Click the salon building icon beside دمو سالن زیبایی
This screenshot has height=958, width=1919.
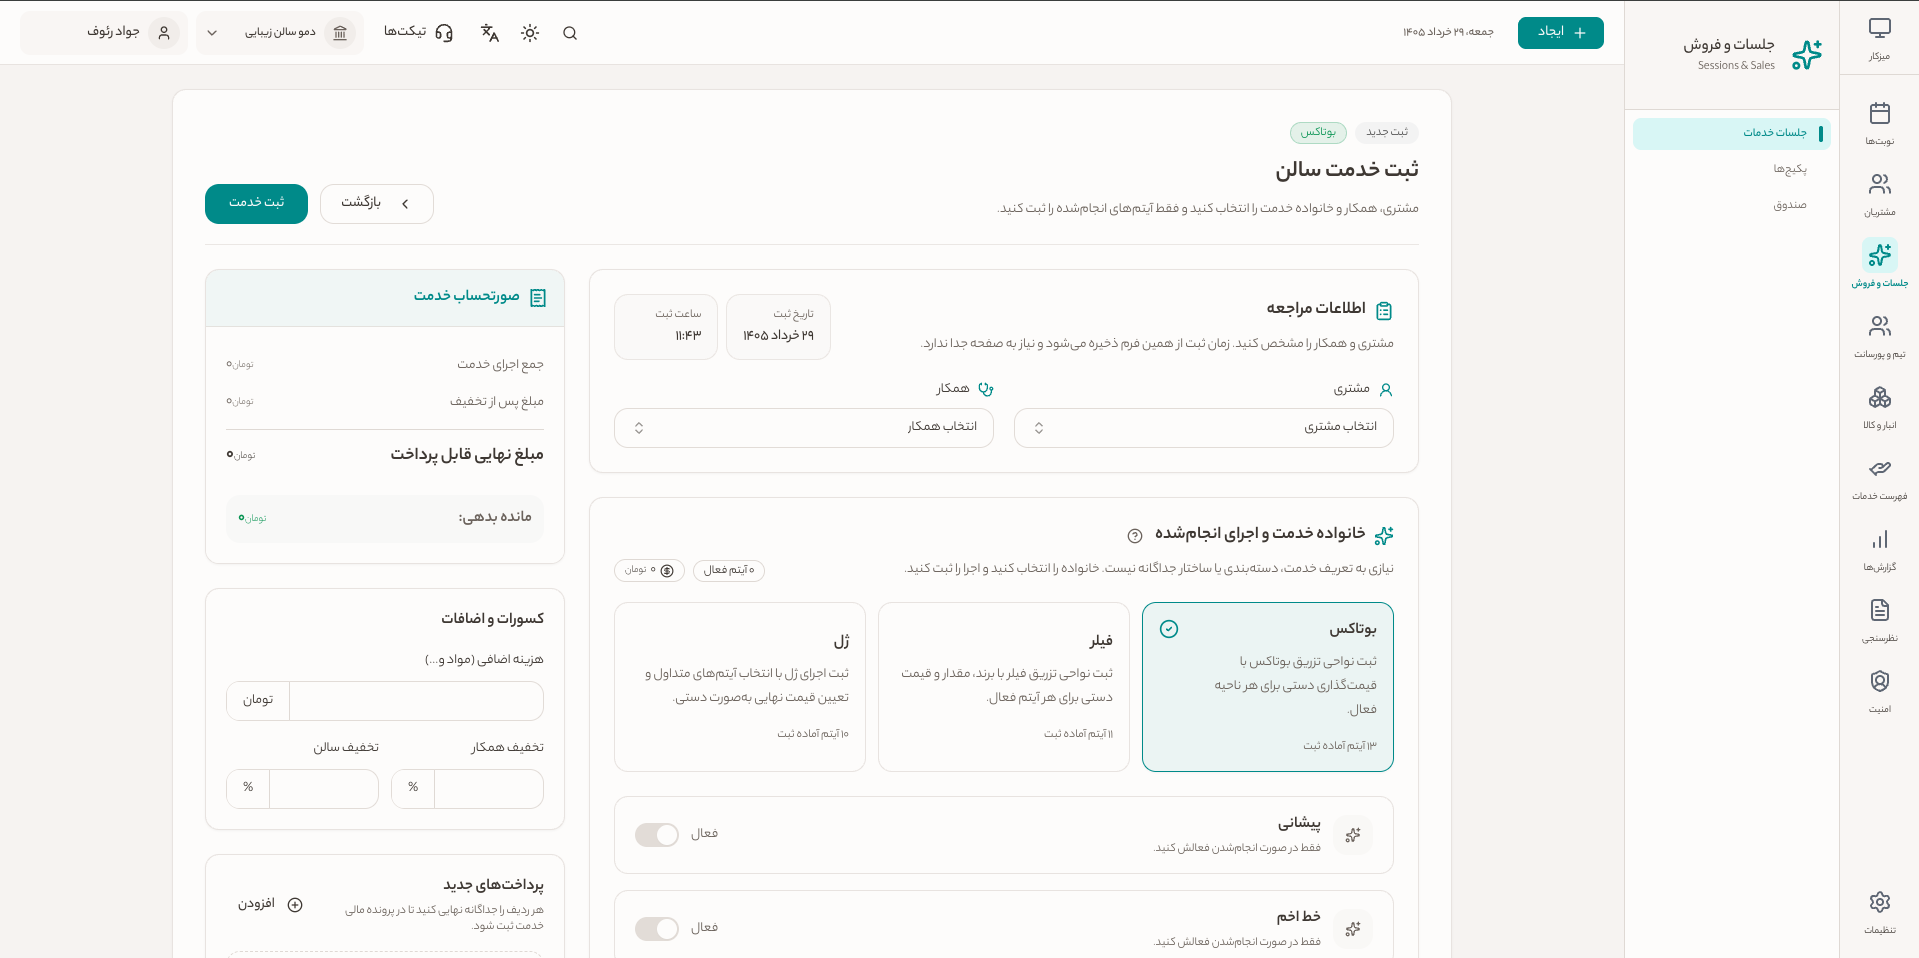coord(340,33)
